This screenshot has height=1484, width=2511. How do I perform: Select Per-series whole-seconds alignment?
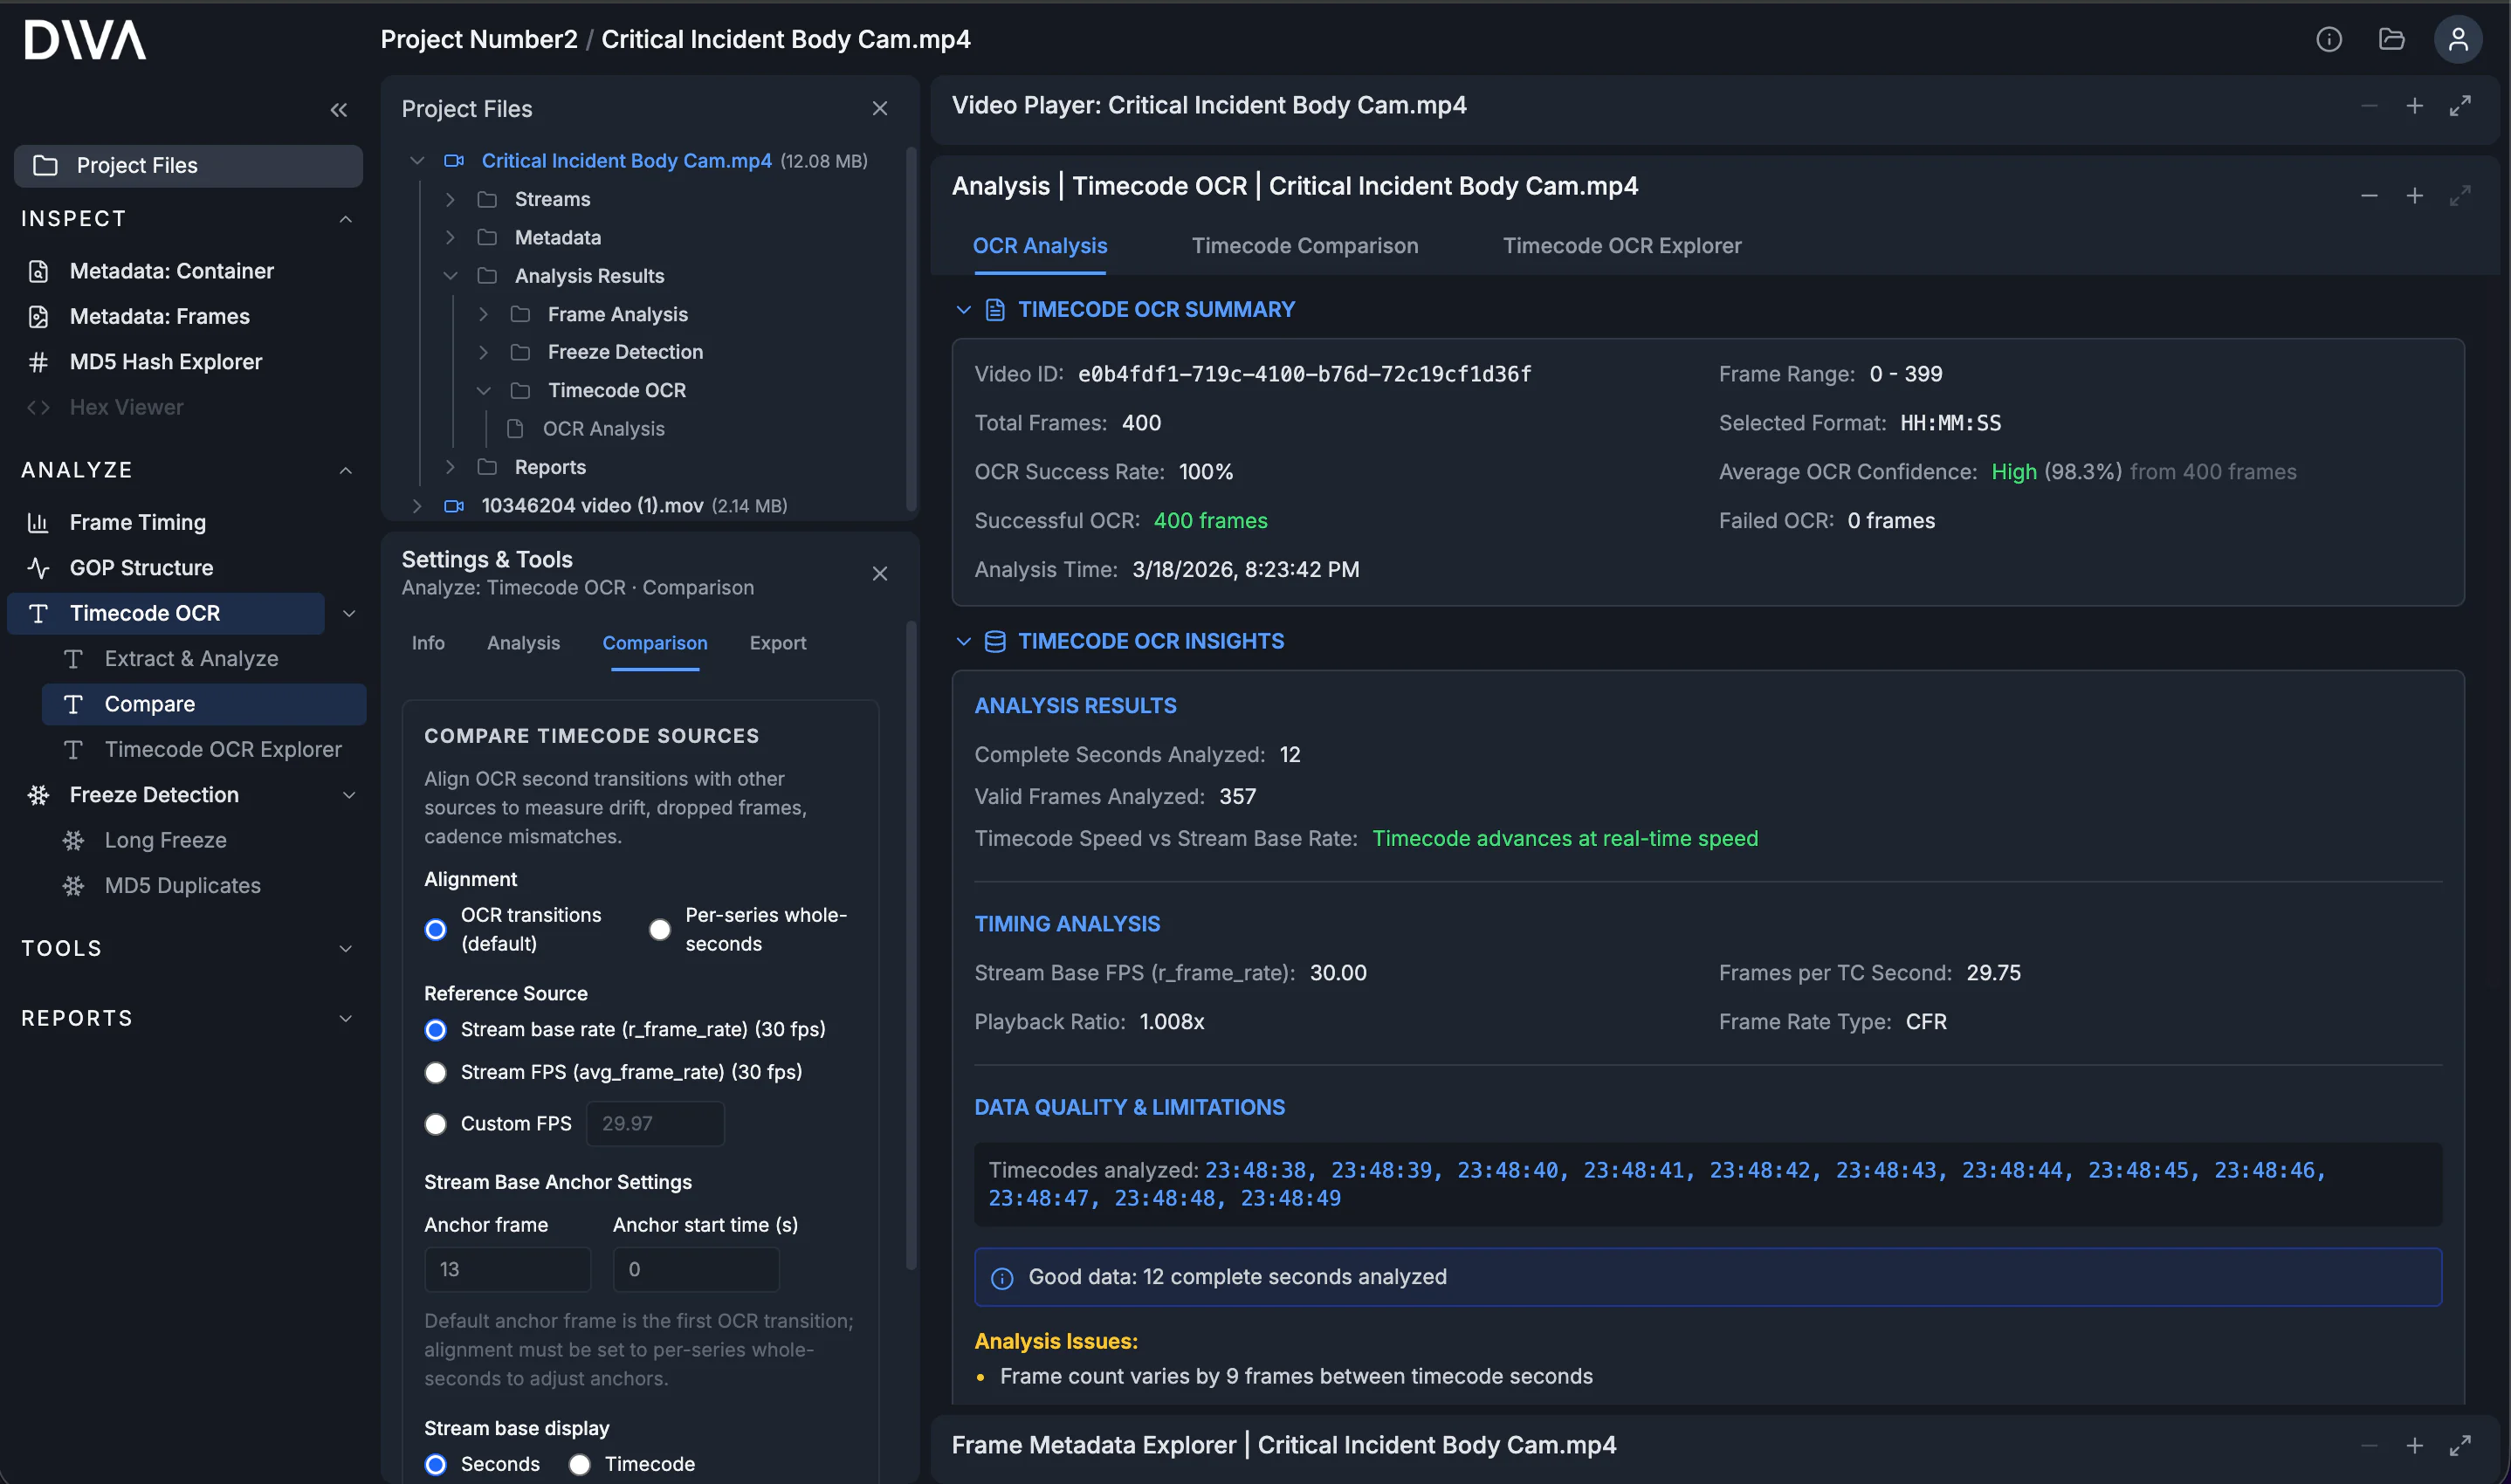pyautogui.click(x=660, y=930)
